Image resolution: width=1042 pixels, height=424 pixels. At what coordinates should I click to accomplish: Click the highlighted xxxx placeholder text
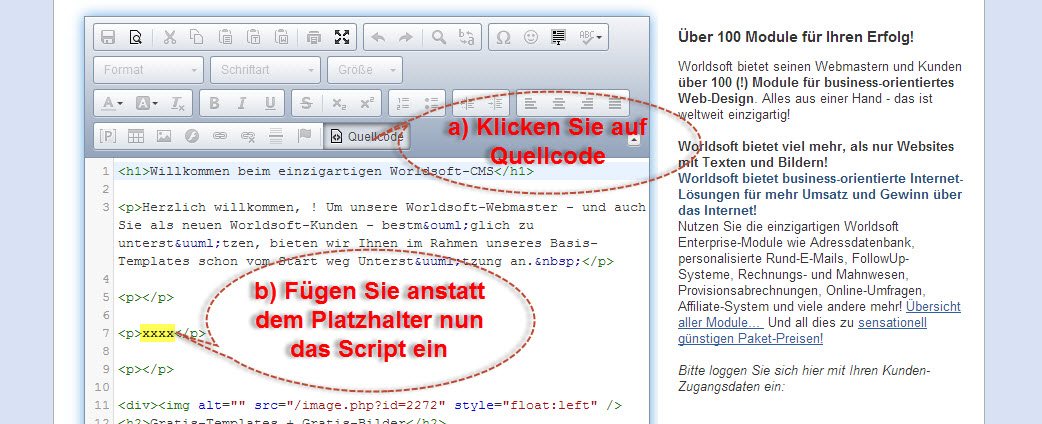click(x=157, y=333)
